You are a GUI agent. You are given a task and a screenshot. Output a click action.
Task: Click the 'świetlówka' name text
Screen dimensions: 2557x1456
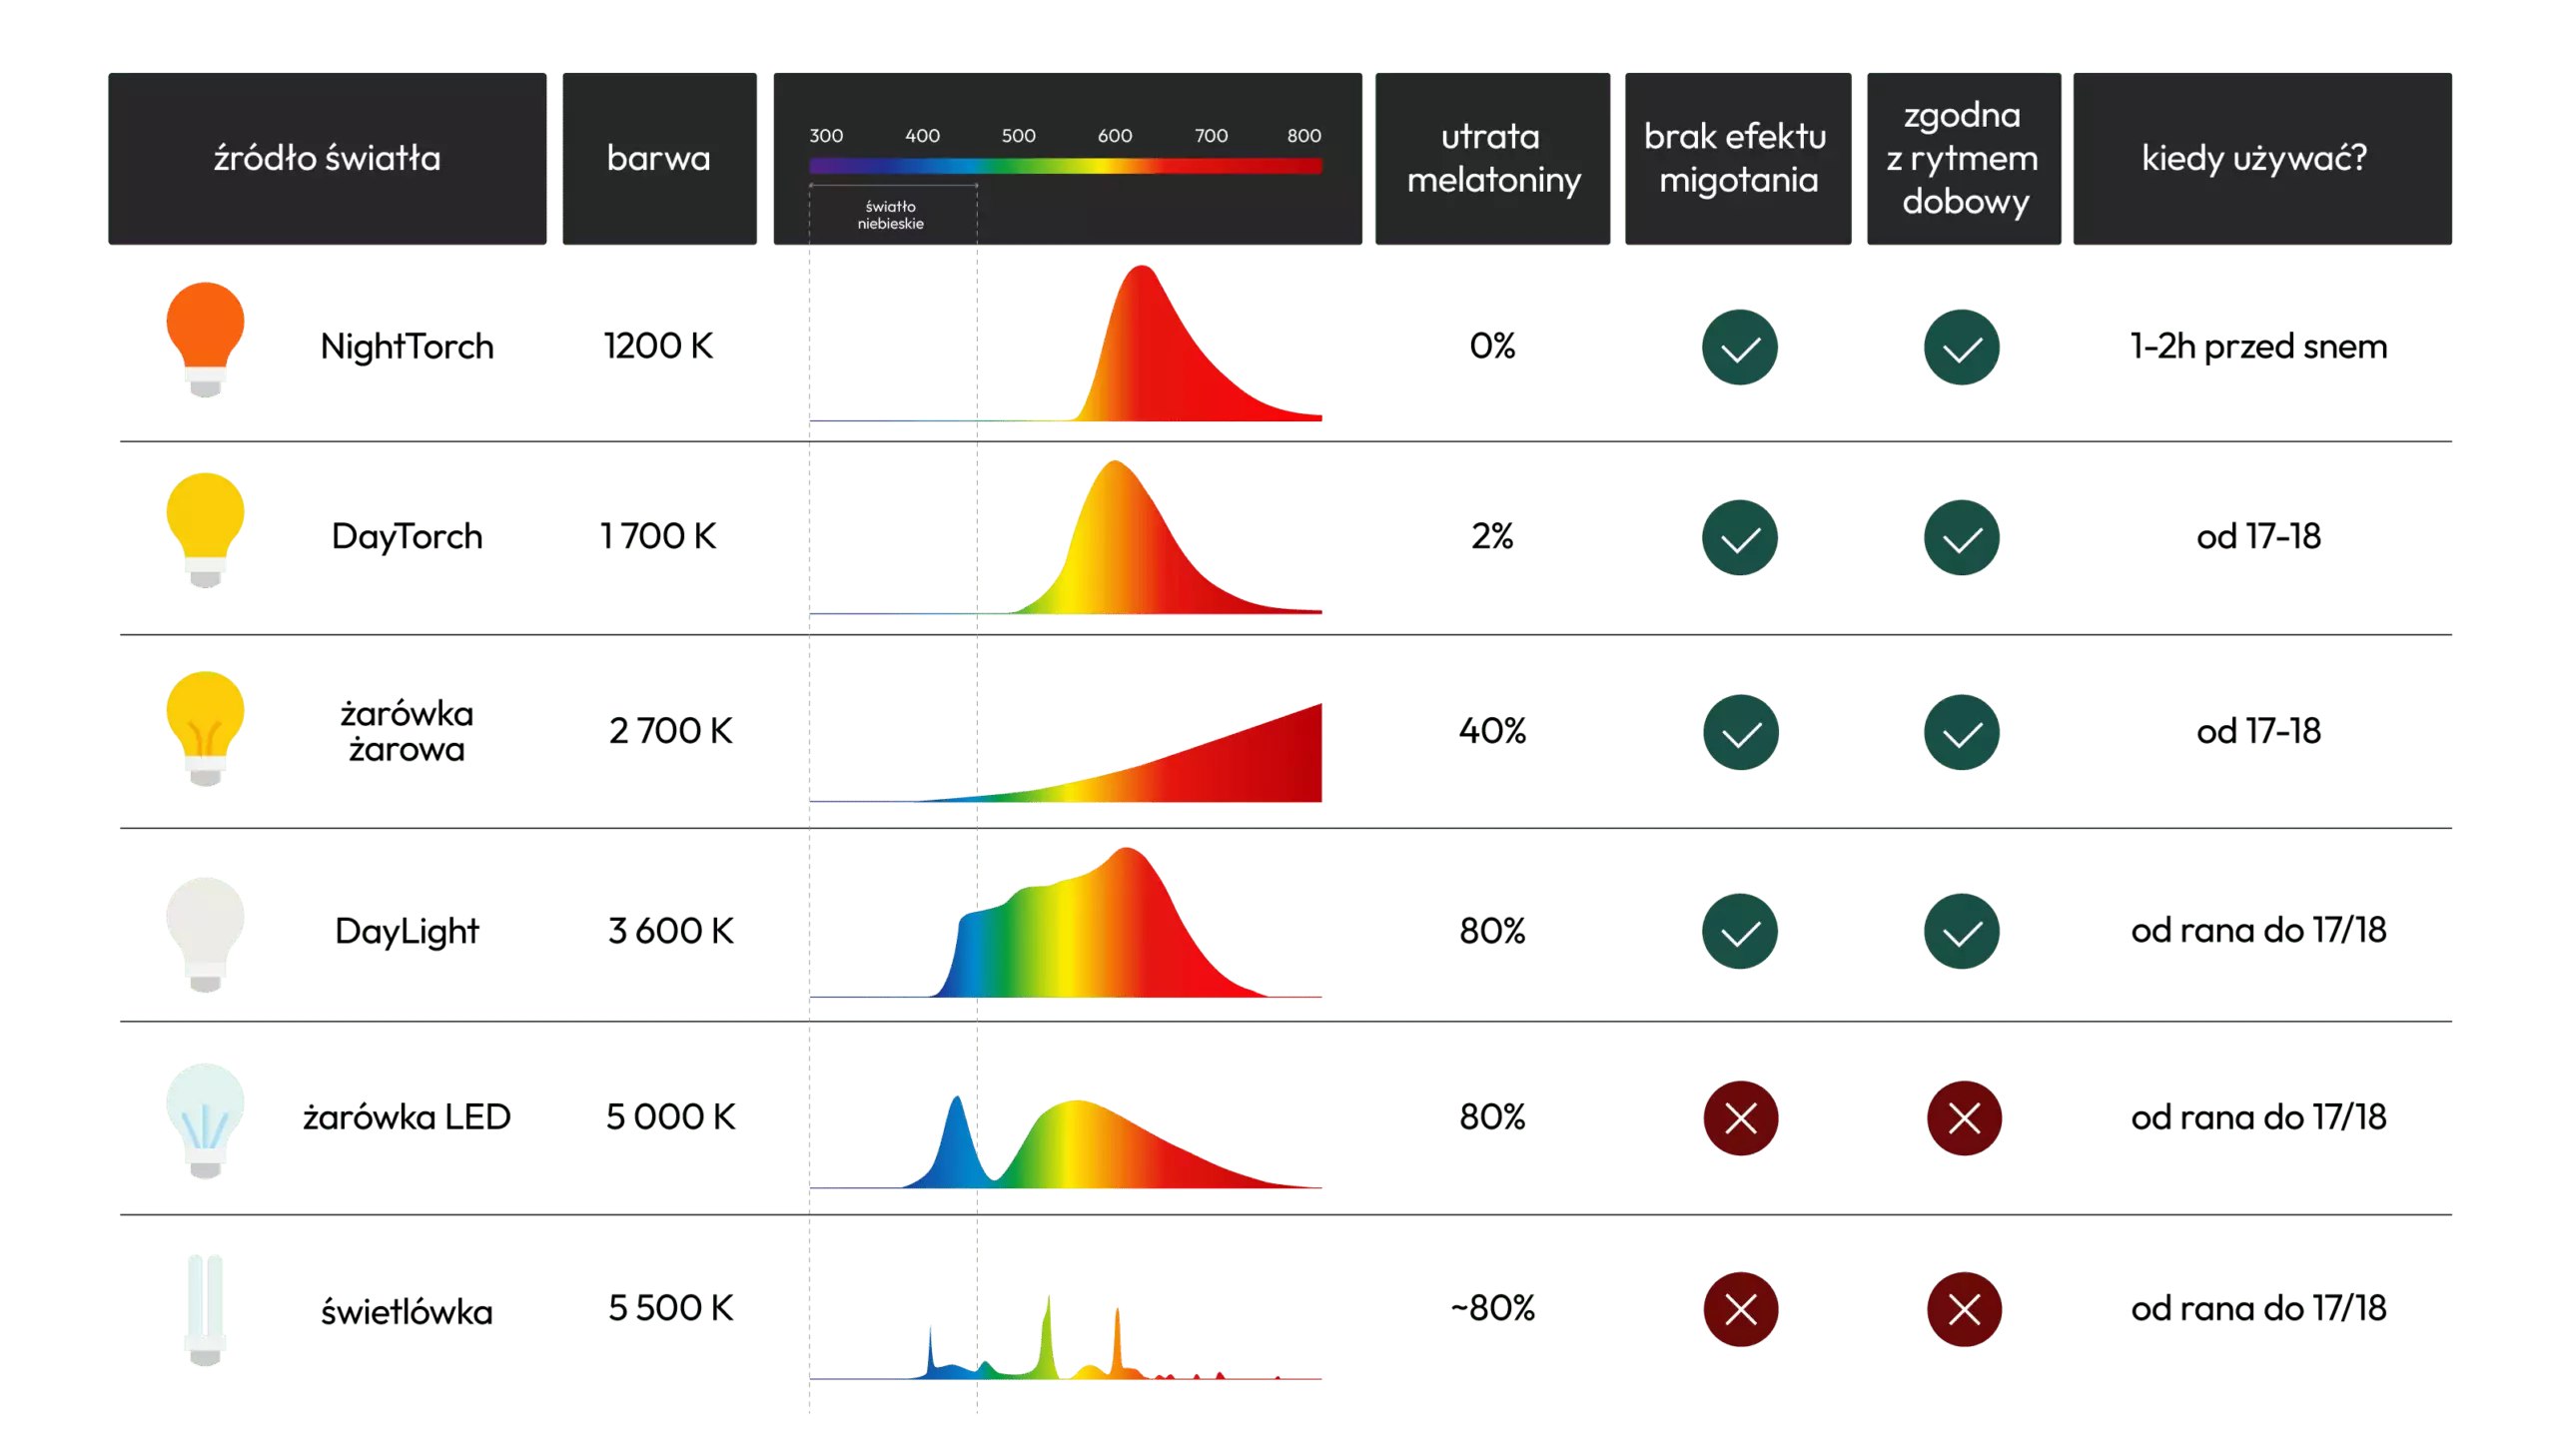point(407,1311)
